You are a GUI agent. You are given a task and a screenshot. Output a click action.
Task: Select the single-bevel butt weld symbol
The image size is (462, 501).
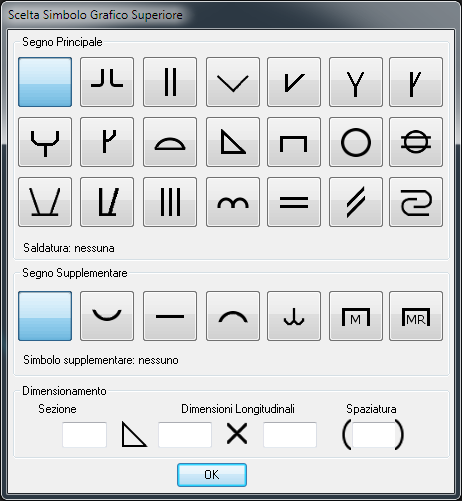pos(294,82)
